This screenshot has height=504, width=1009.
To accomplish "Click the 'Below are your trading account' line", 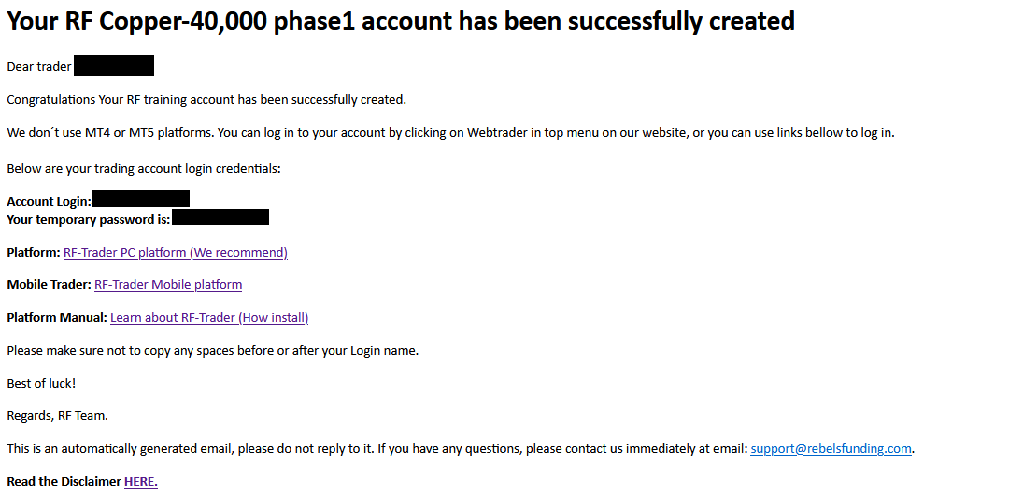I will point(143,169).
